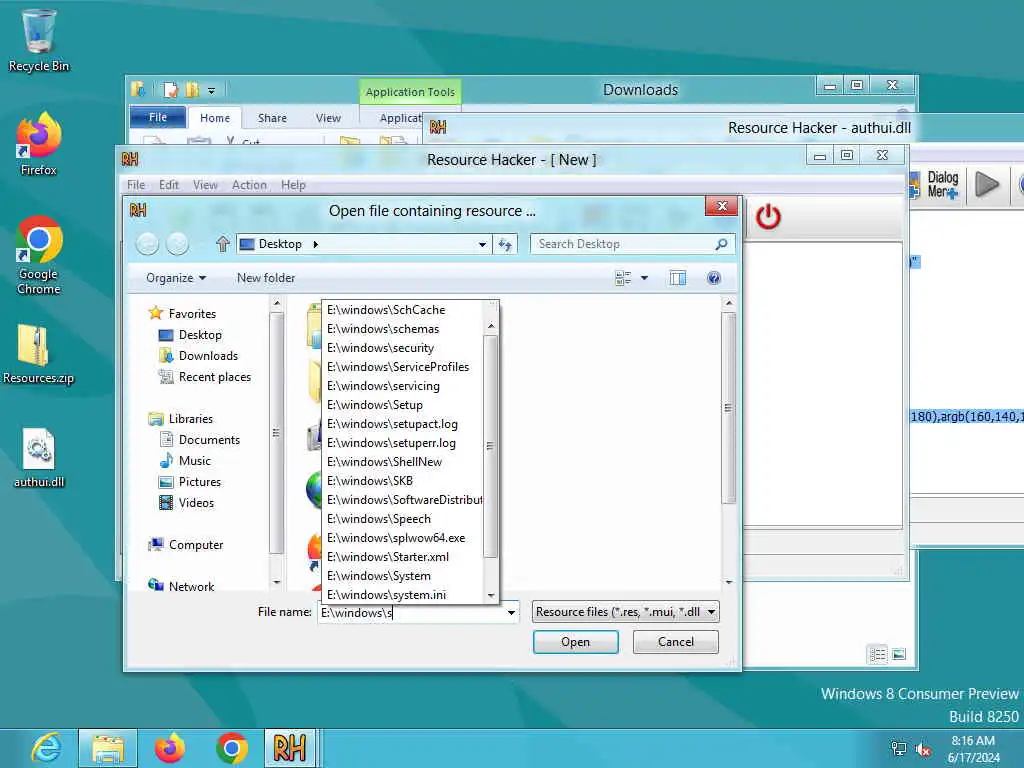Click muted volume tray icon

pos(923,749)
